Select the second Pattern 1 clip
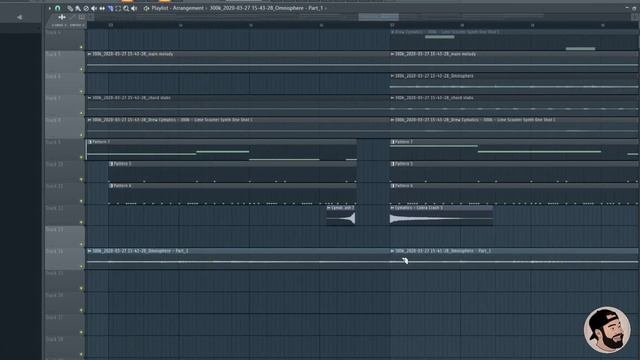Viewport: 640px width, 360px height. (x=514, y=172)
